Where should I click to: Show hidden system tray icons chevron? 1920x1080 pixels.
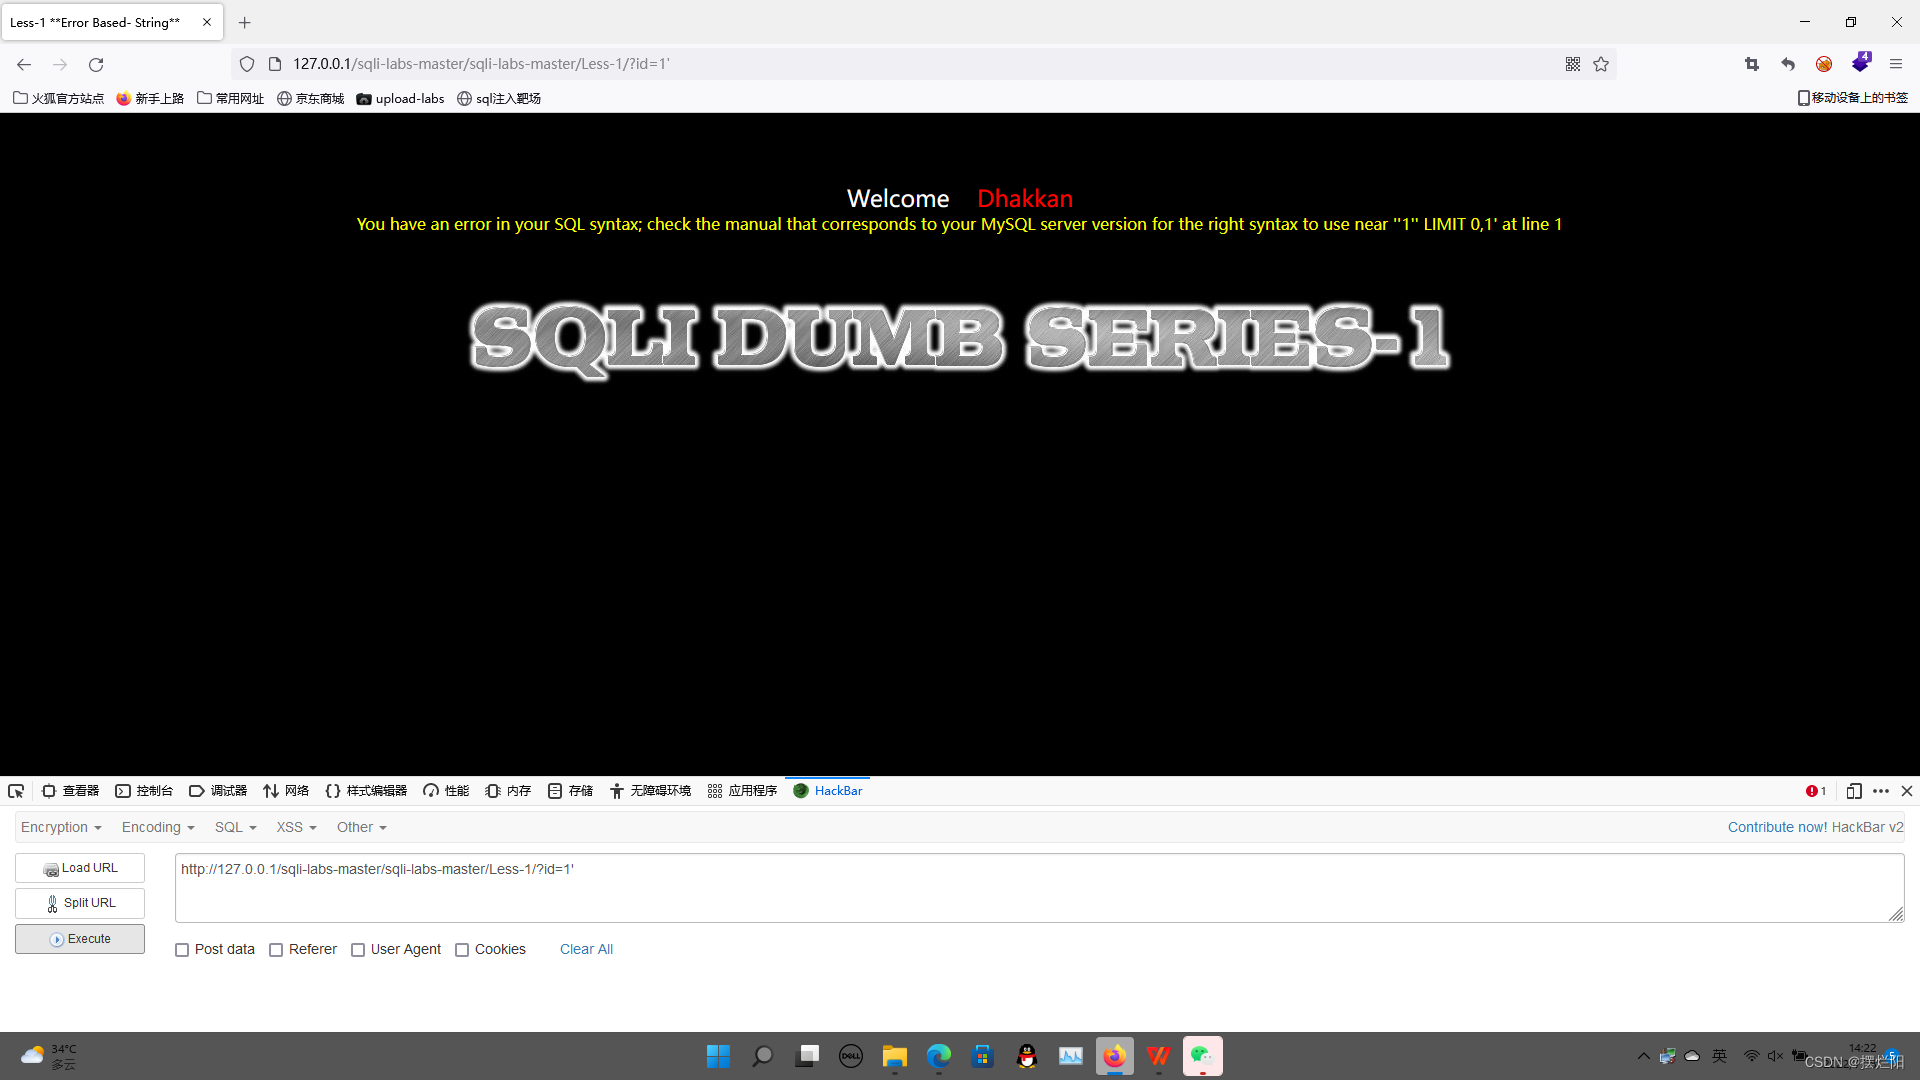coord(1643,1056)
